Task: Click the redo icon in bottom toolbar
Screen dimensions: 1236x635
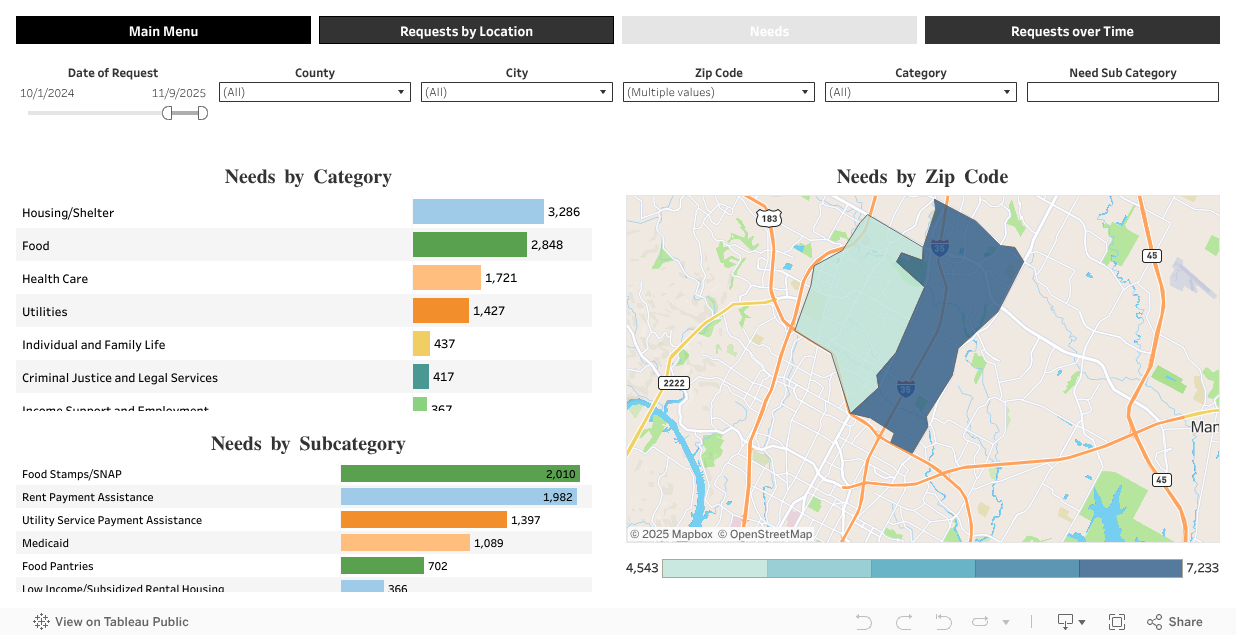Action: pos(904,622)
